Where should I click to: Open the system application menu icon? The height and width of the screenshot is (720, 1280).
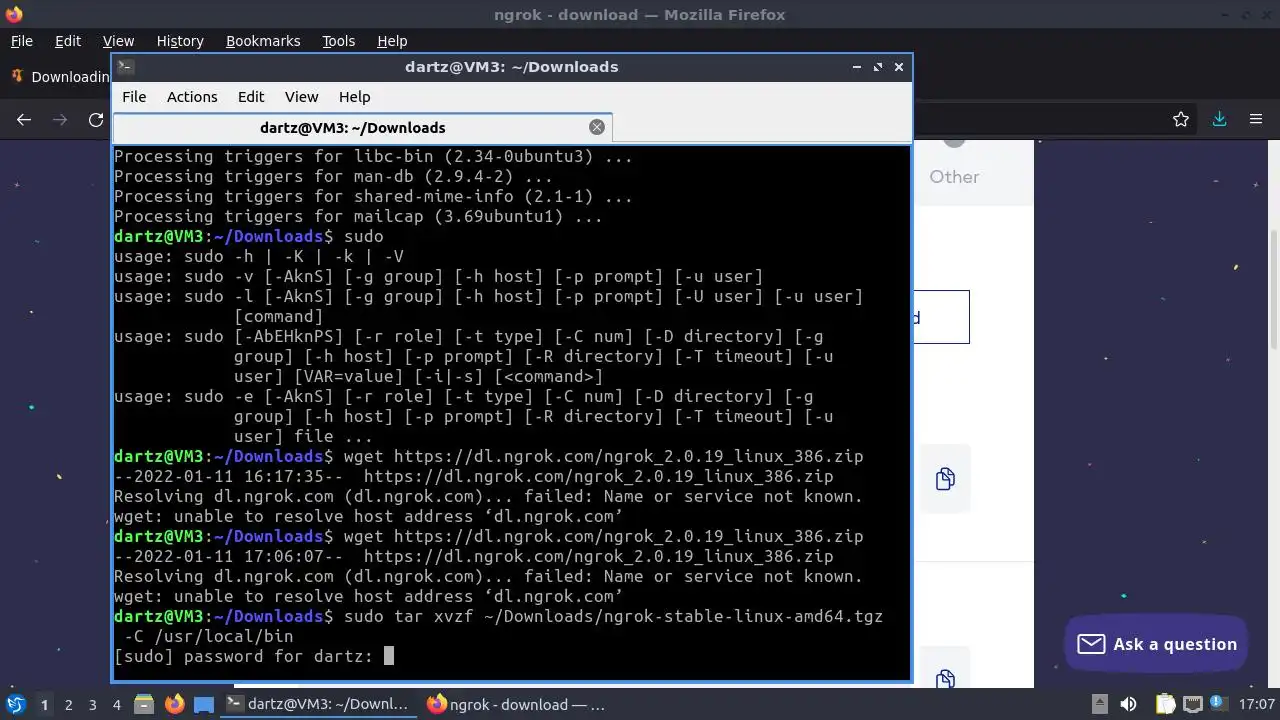pos(16,704)
